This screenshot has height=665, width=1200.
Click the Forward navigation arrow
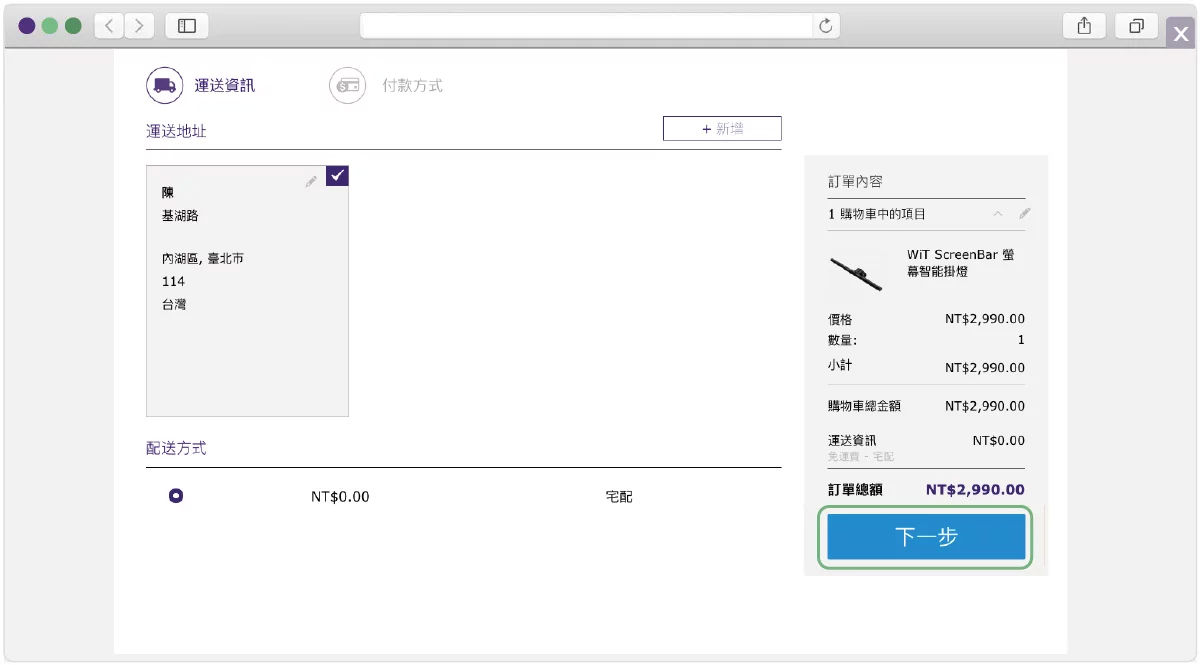point(139,26)
